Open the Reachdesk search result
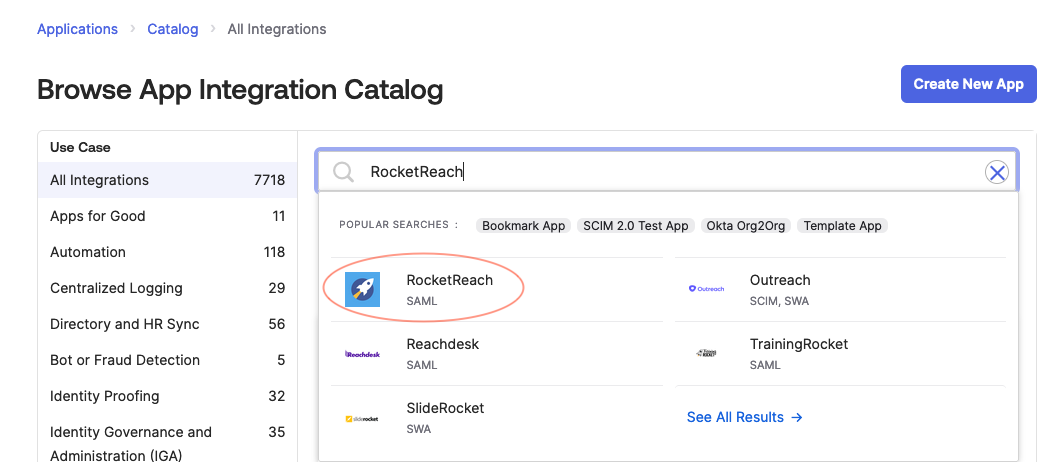 coord(496,353)
